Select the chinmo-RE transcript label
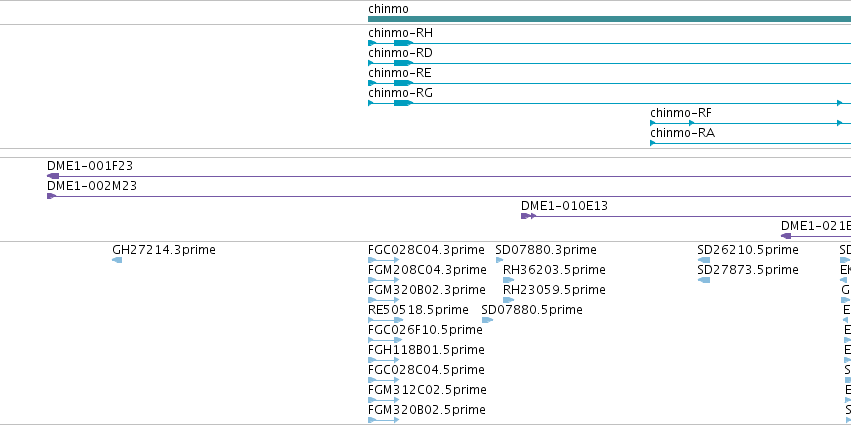This screenshot has height=425, width=851. [x=400, y=73]
